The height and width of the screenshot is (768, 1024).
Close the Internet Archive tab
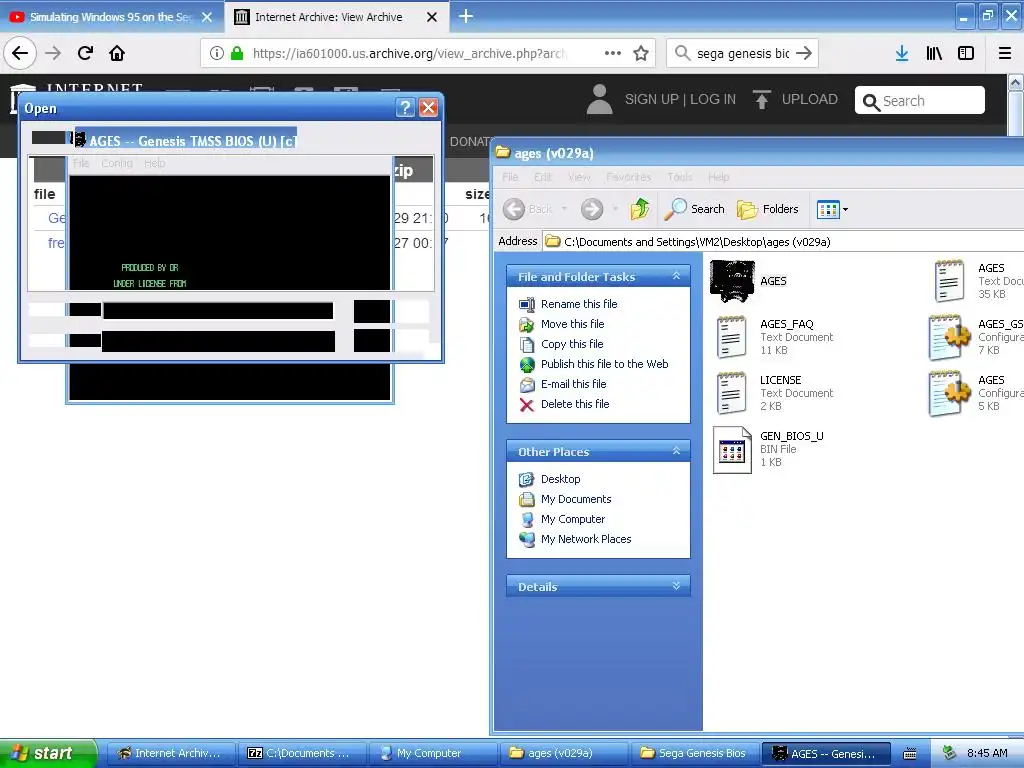pyautogui.click(x=432, y=17)
